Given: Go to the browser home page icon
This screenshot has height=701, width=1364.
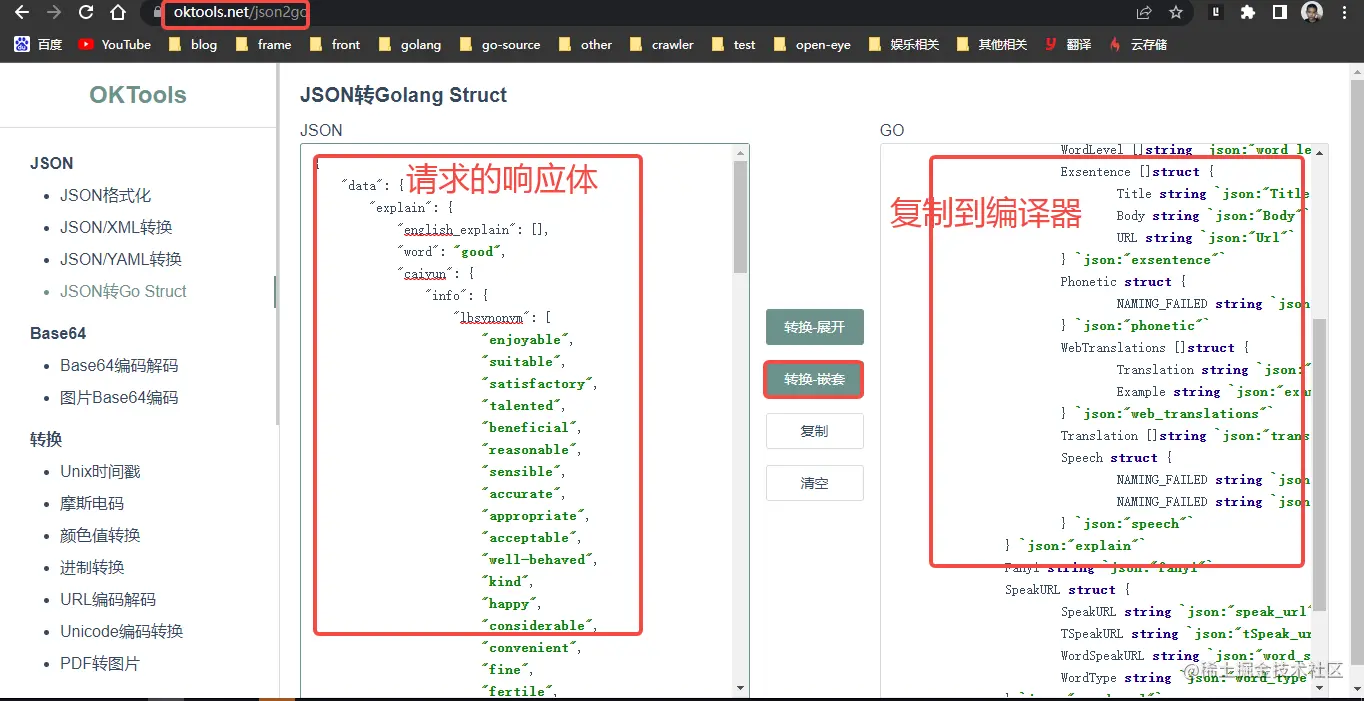Looking at the screenshot, I should (x=118, y=13).
